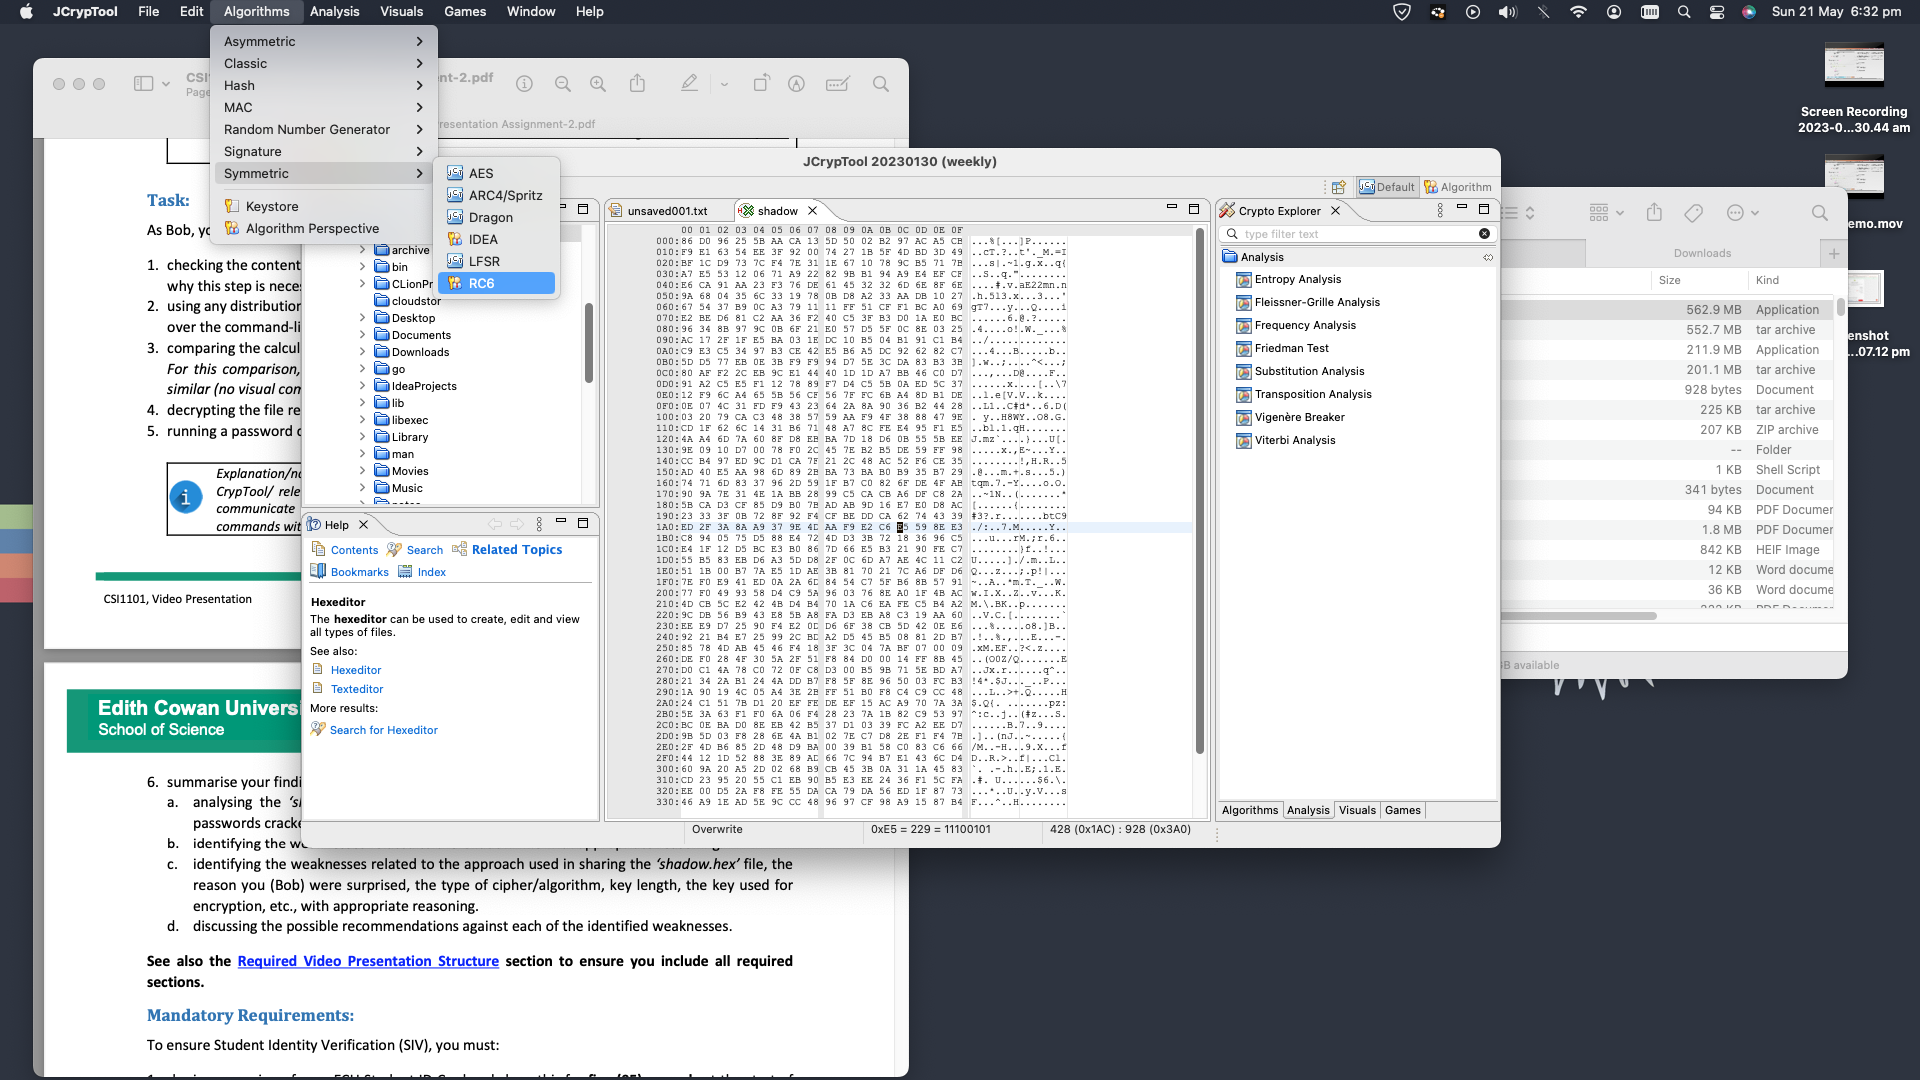Expand the Asymmetric submenu arrow
The width and height of the screenshot is (1920, 1080).
(x=419, y=41)
